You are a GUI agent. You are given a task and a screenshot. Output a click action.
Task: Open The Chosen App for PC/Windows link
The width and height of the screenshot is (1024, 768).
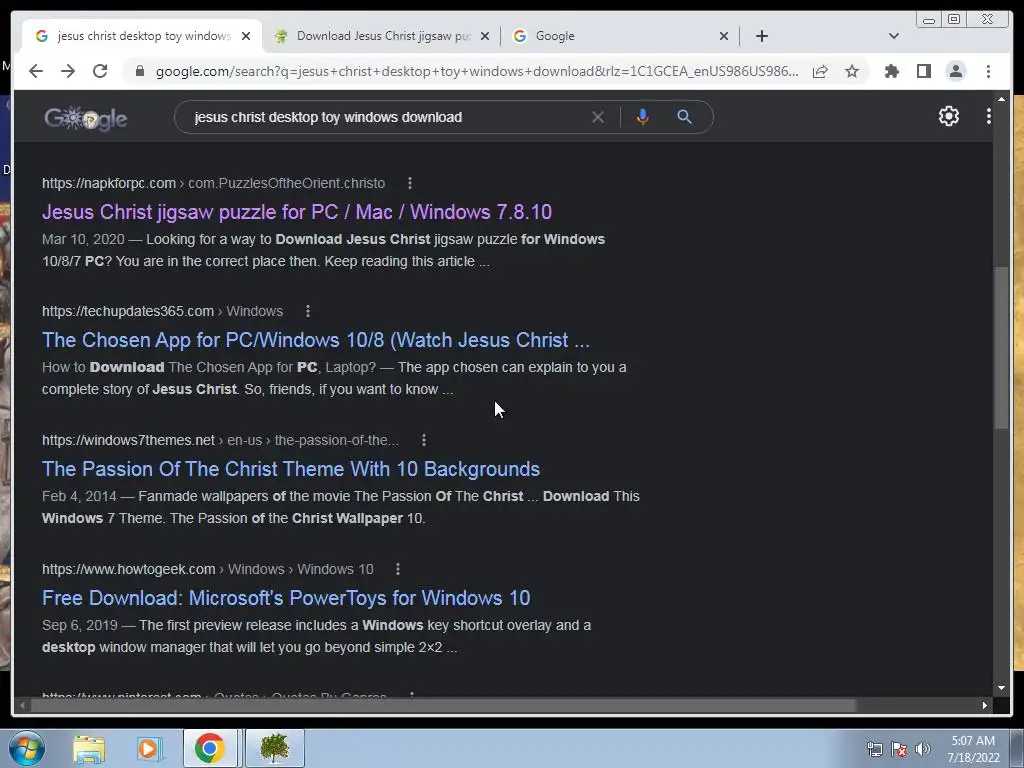point(316,340)
